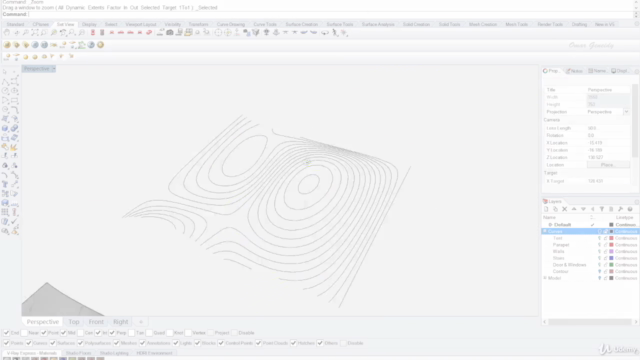Image resolution: width=640 pixels, height=360 pixels.
Task: Click the camera icon in Set View toolbar
Action: click(170, 33)
